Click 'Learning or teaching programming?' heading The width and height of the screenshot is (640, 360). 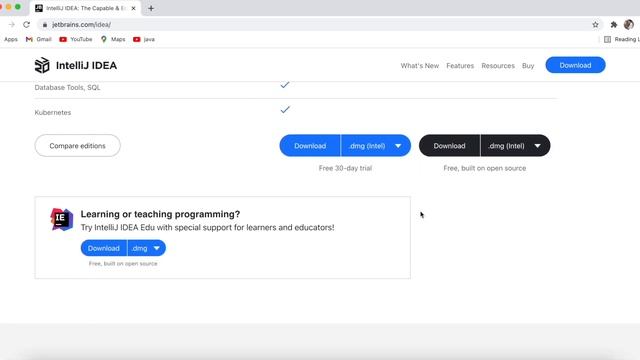(x=160, y=214)
